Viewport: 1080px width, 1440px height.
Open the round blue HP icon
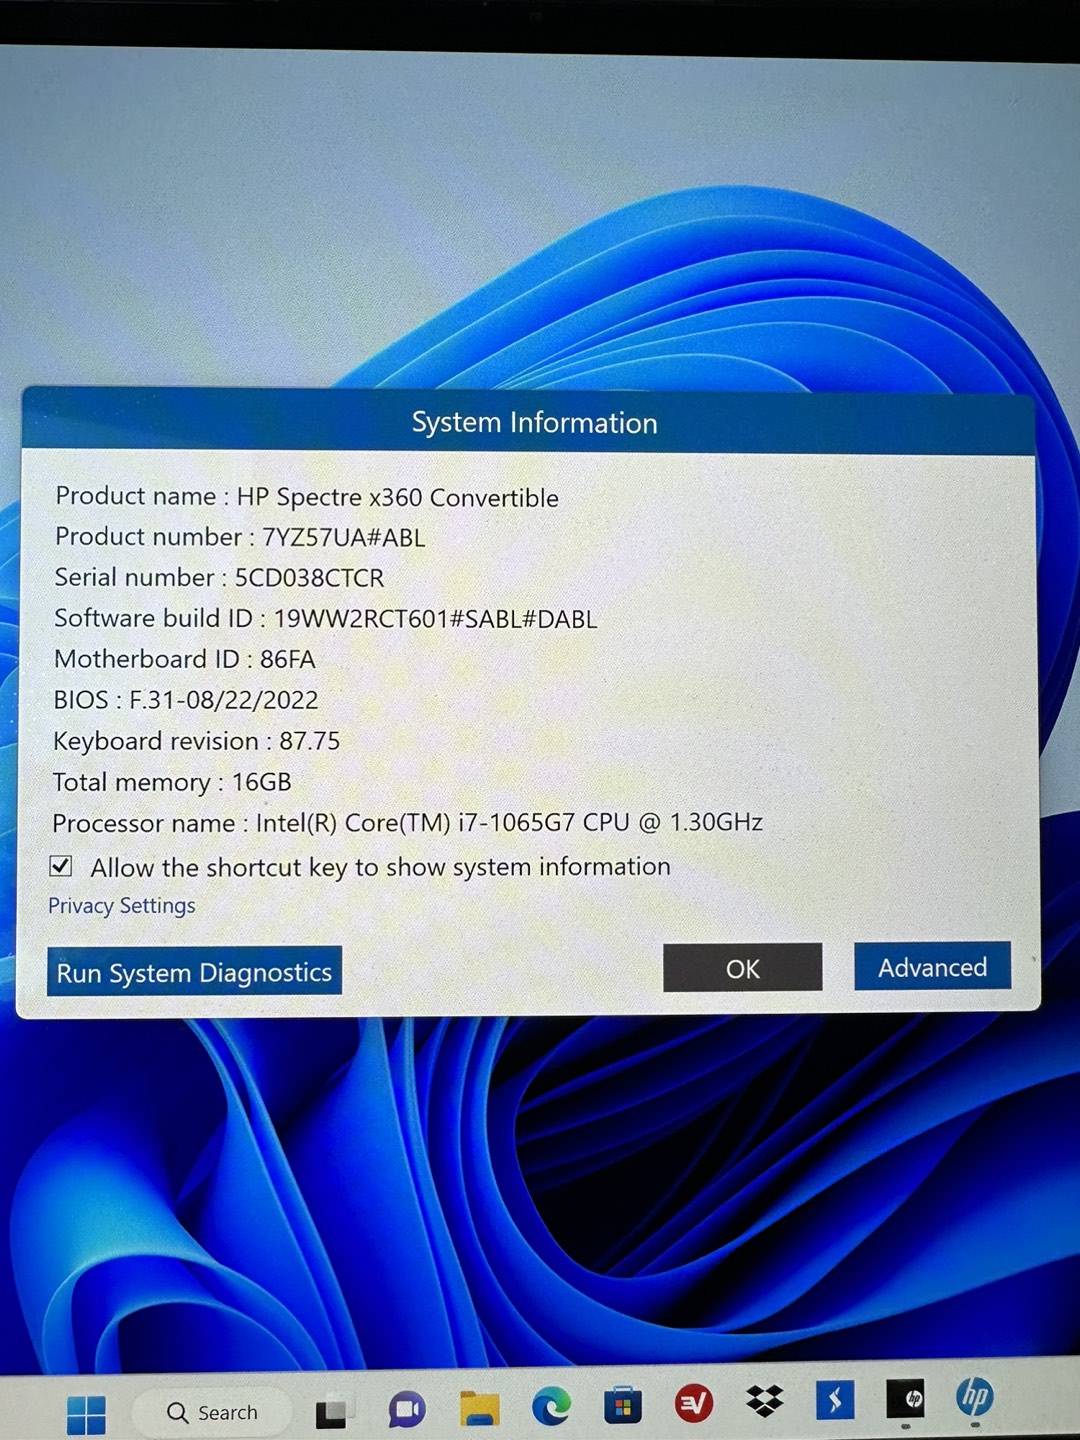click(x=974, y=1397)
